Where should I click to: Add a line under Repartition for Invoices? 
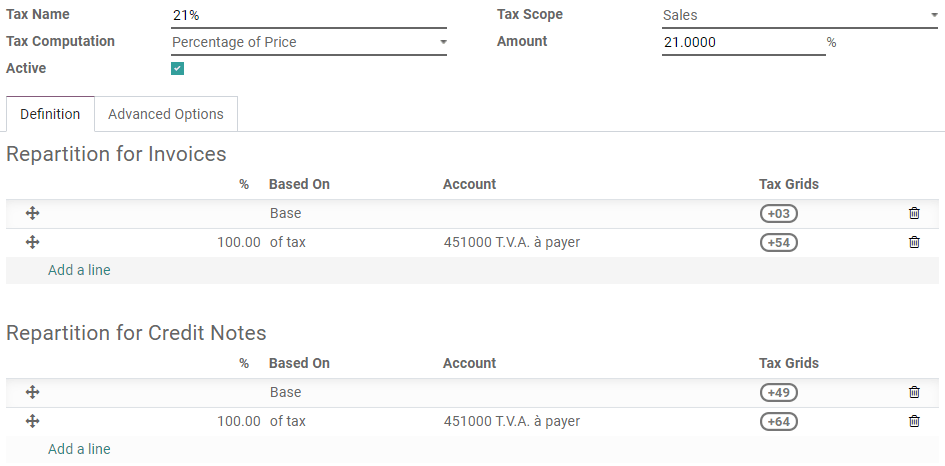point(79,270)
